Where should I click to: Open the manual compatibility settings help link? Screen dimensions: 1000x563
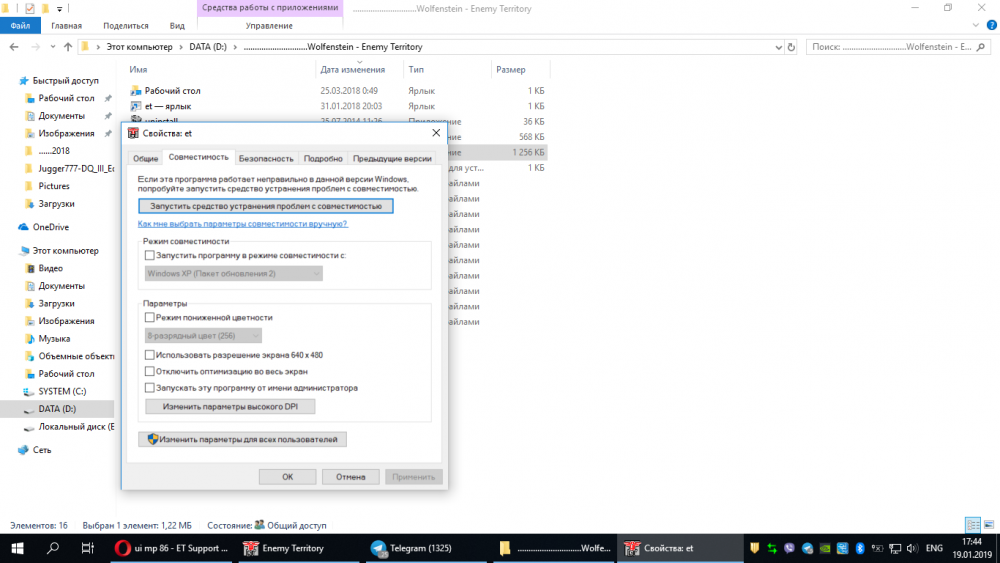pos(242,224)
